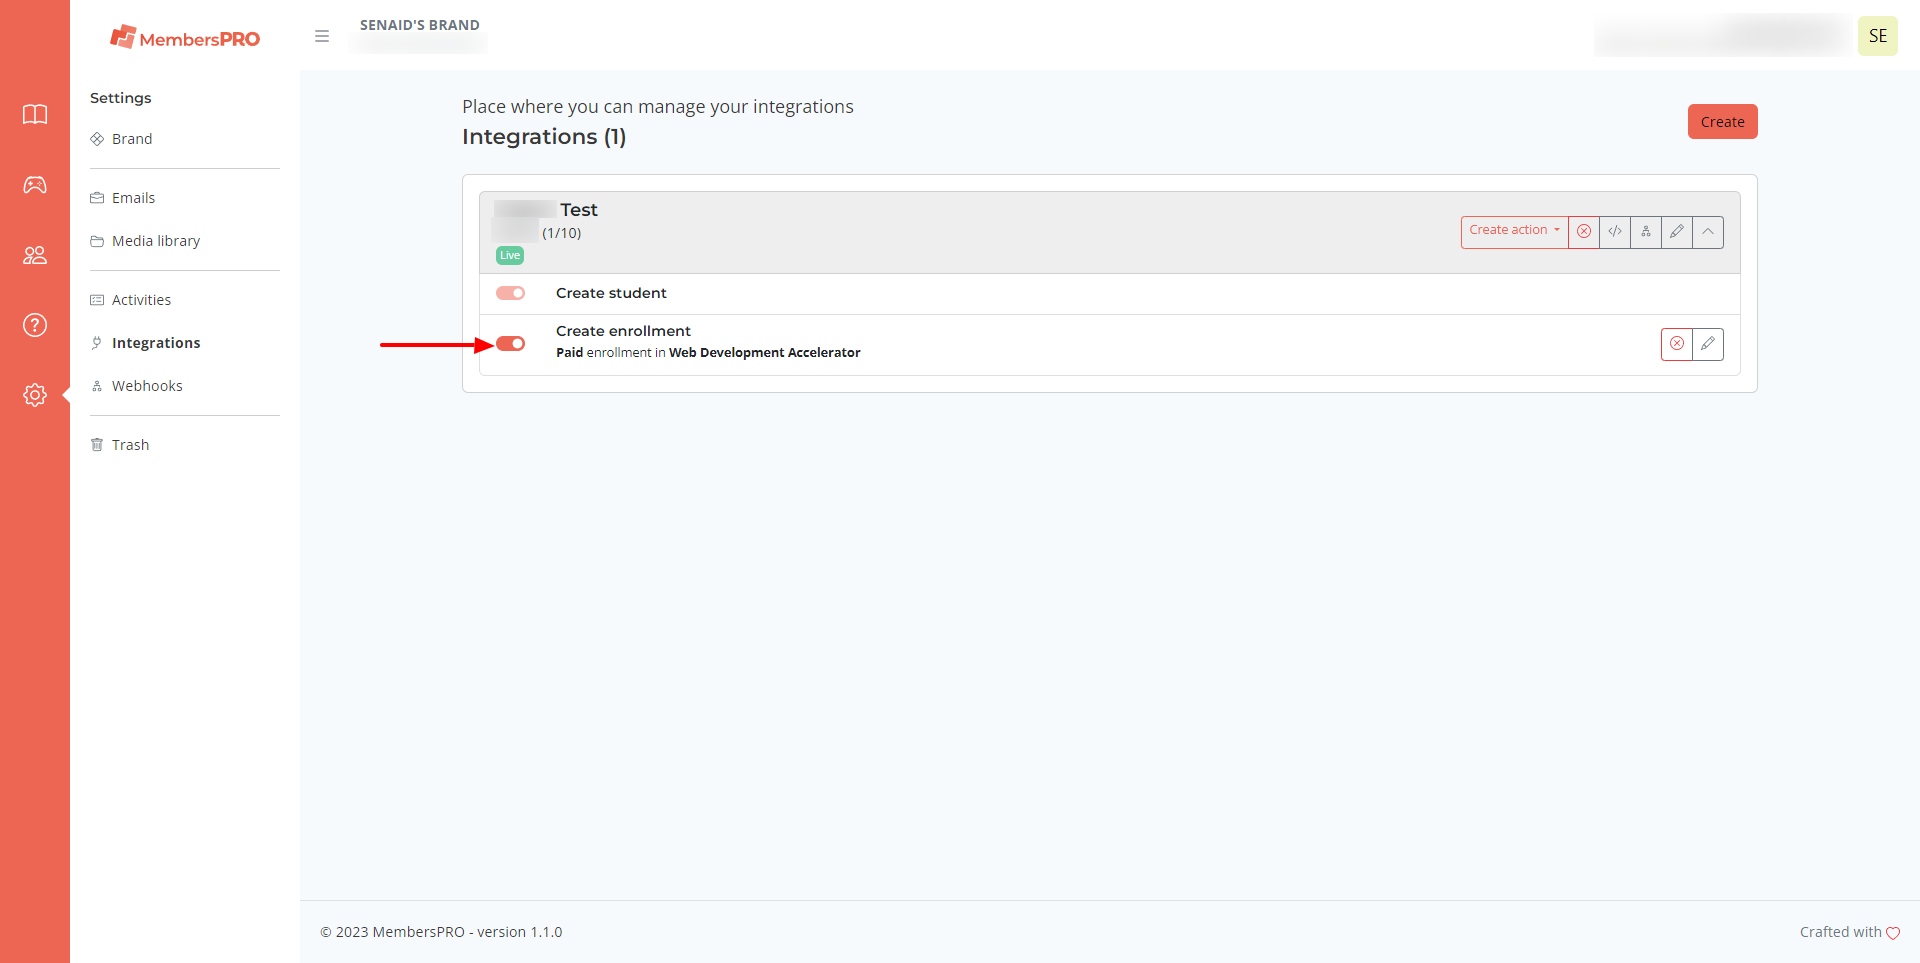Go to Webhooks settings

(147, 386)
